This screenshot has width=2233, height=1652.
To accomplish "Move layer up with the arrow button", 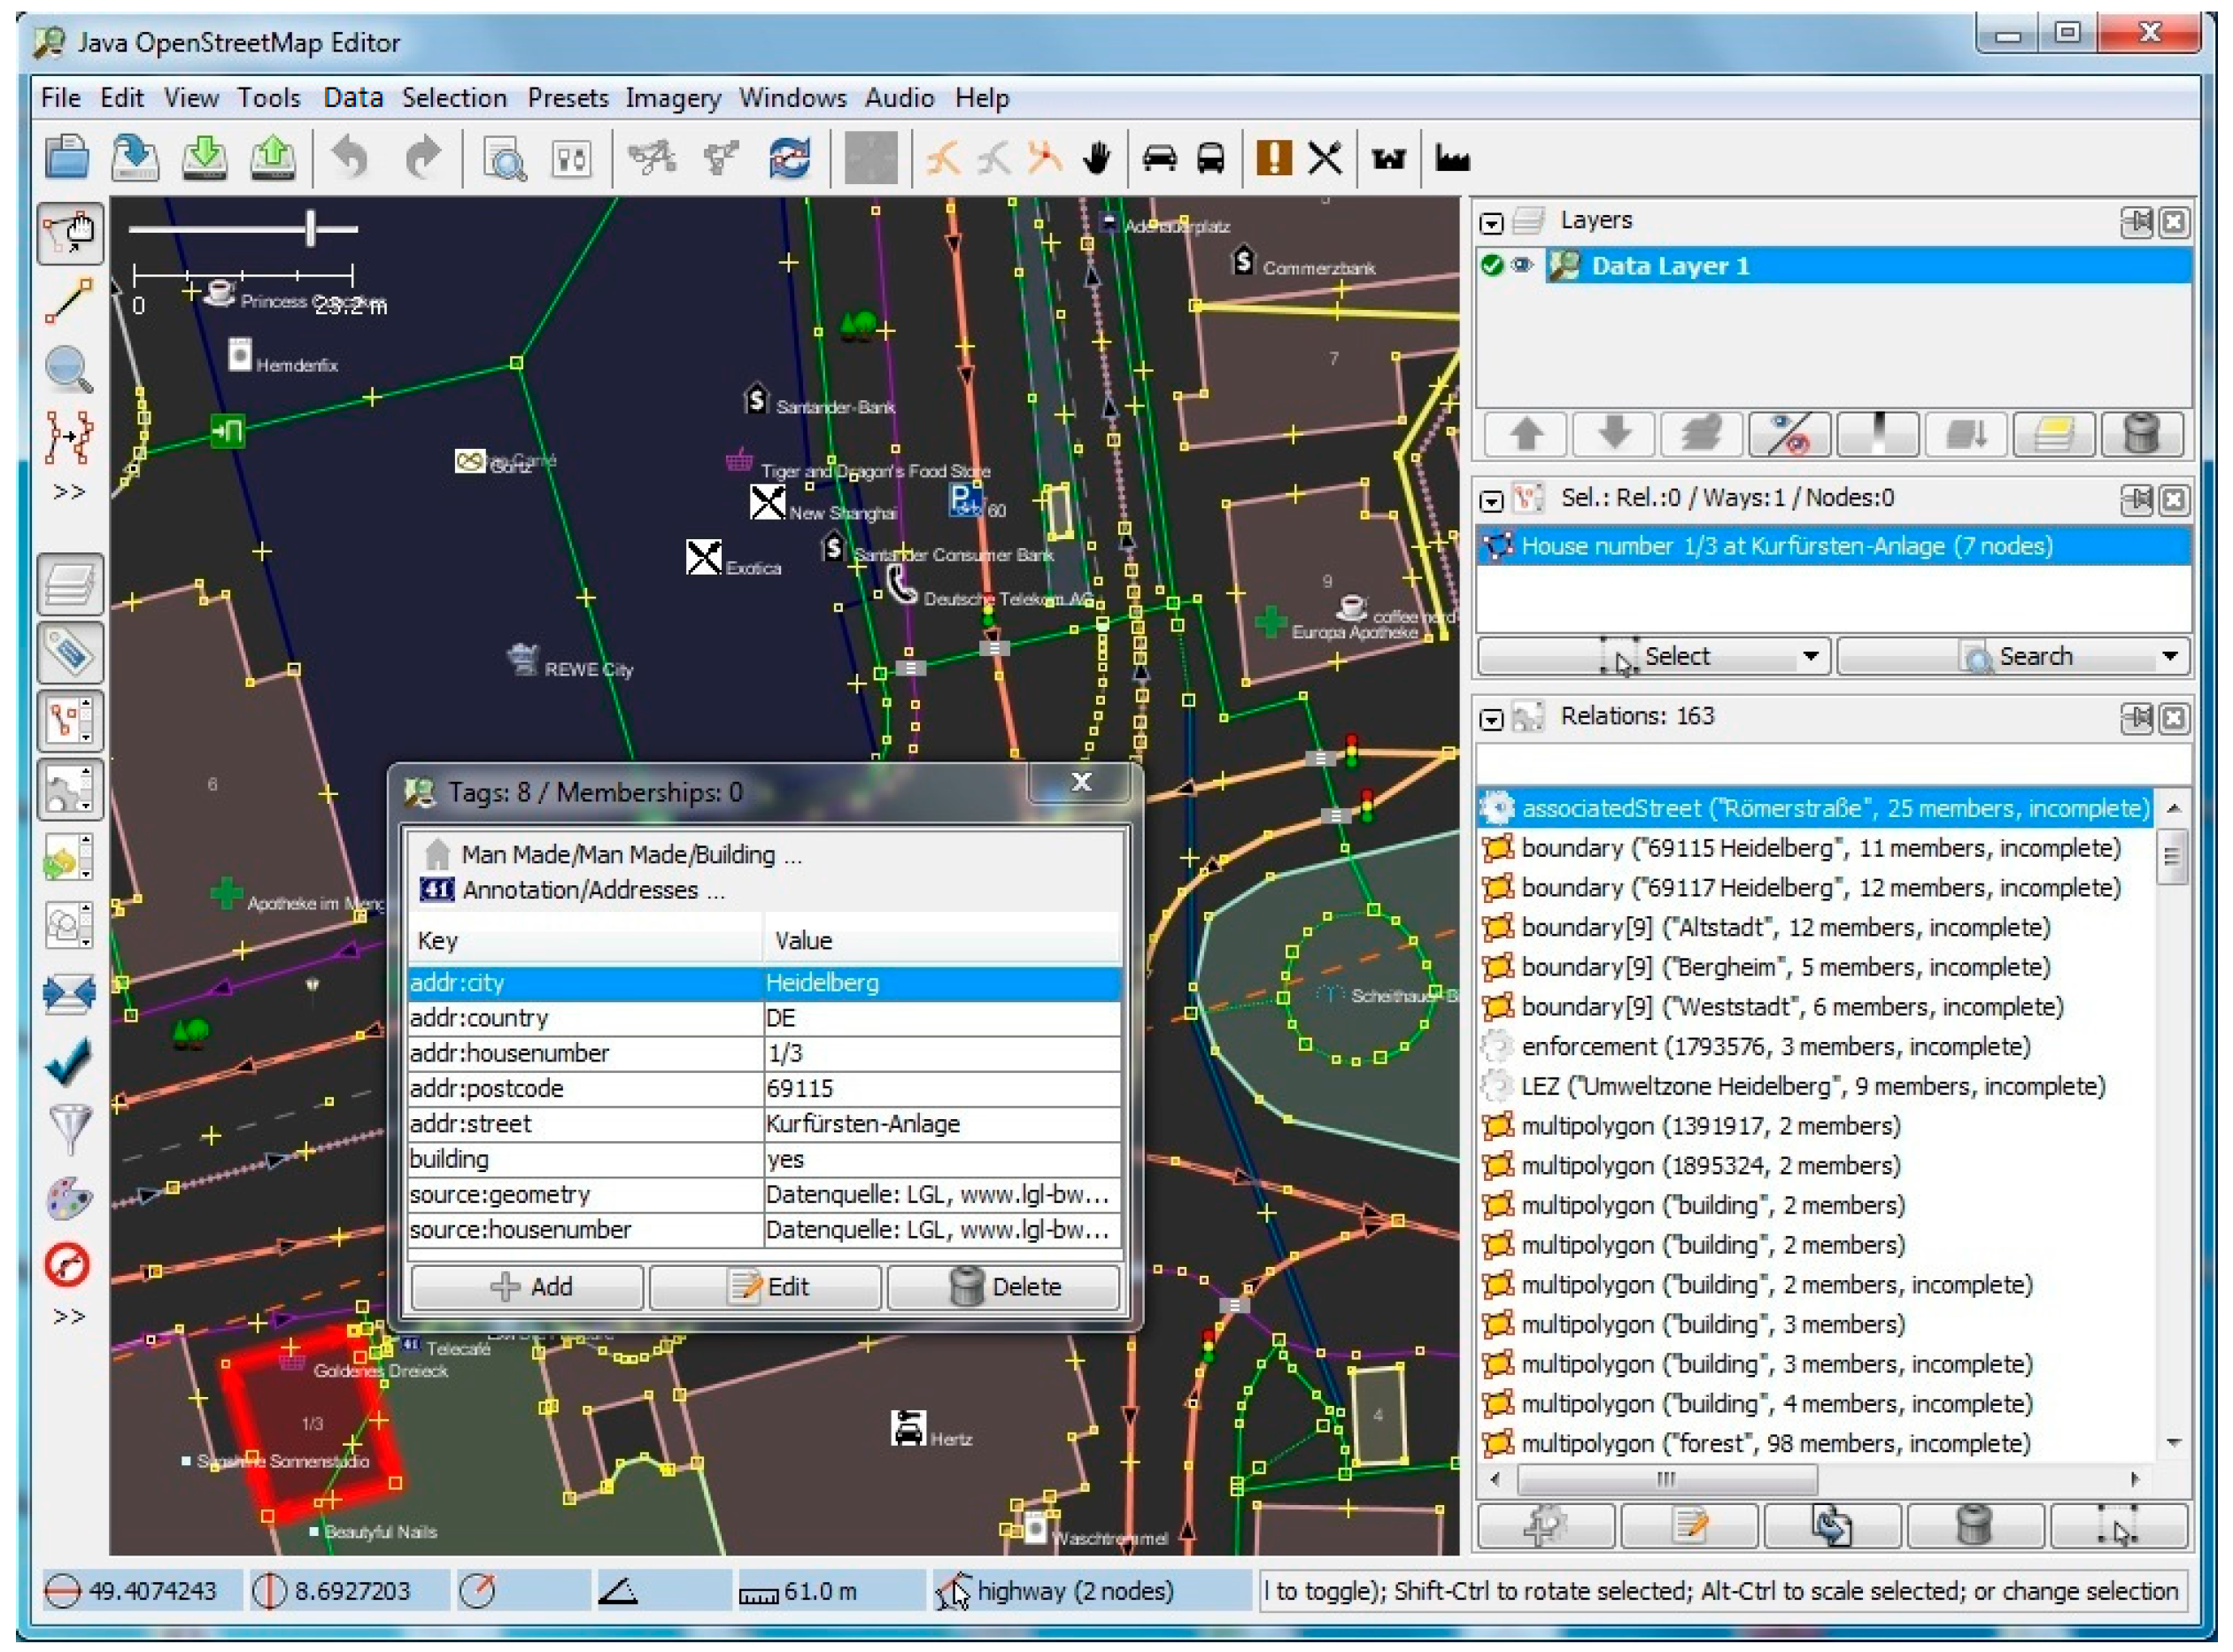I will tap(1525, 434).
